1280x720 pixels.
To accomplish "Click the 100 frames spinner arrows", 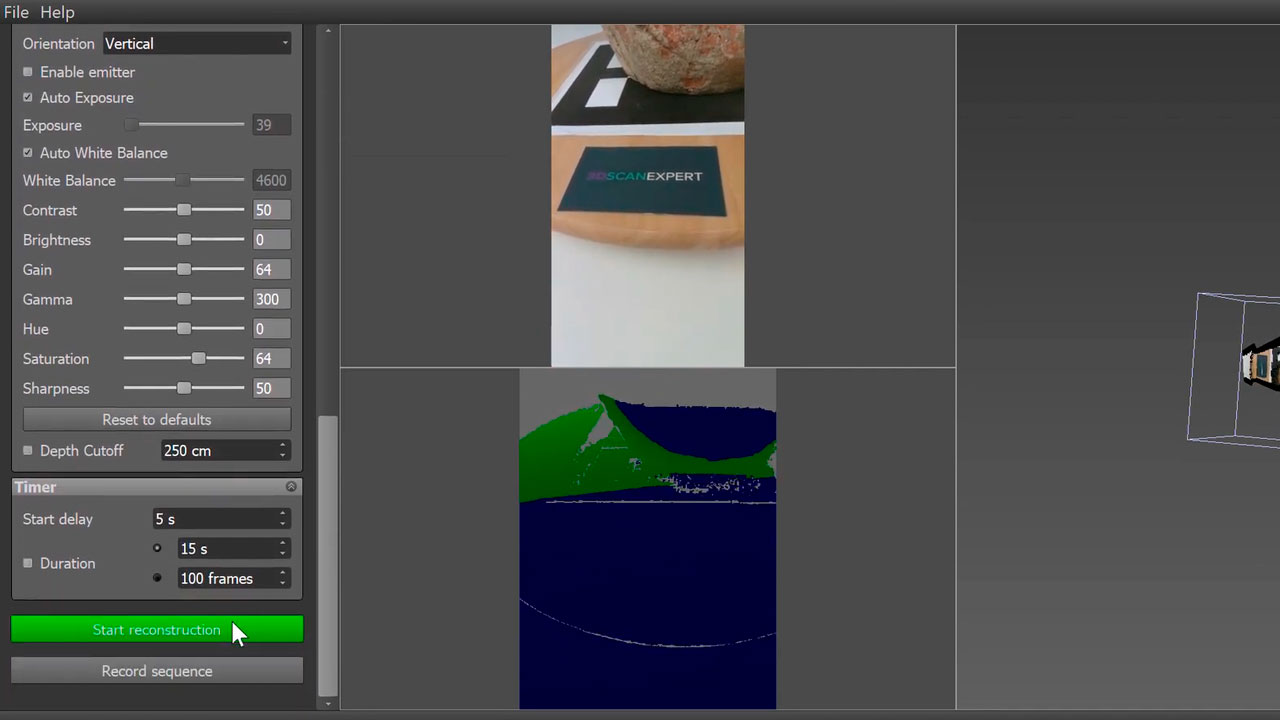I will tap(283, 579).
